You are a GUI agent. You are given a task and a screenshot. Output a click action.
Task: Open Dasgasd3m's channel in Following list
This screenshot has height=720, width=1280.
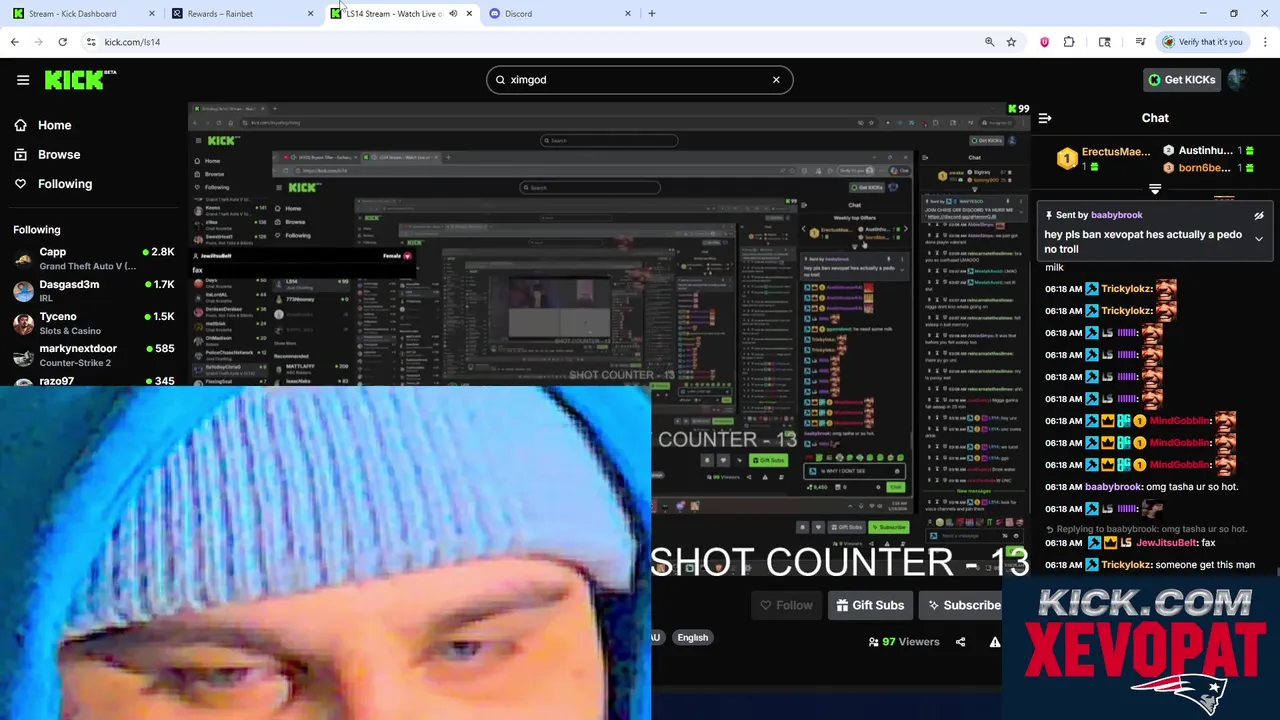click(x=93, y=290)
